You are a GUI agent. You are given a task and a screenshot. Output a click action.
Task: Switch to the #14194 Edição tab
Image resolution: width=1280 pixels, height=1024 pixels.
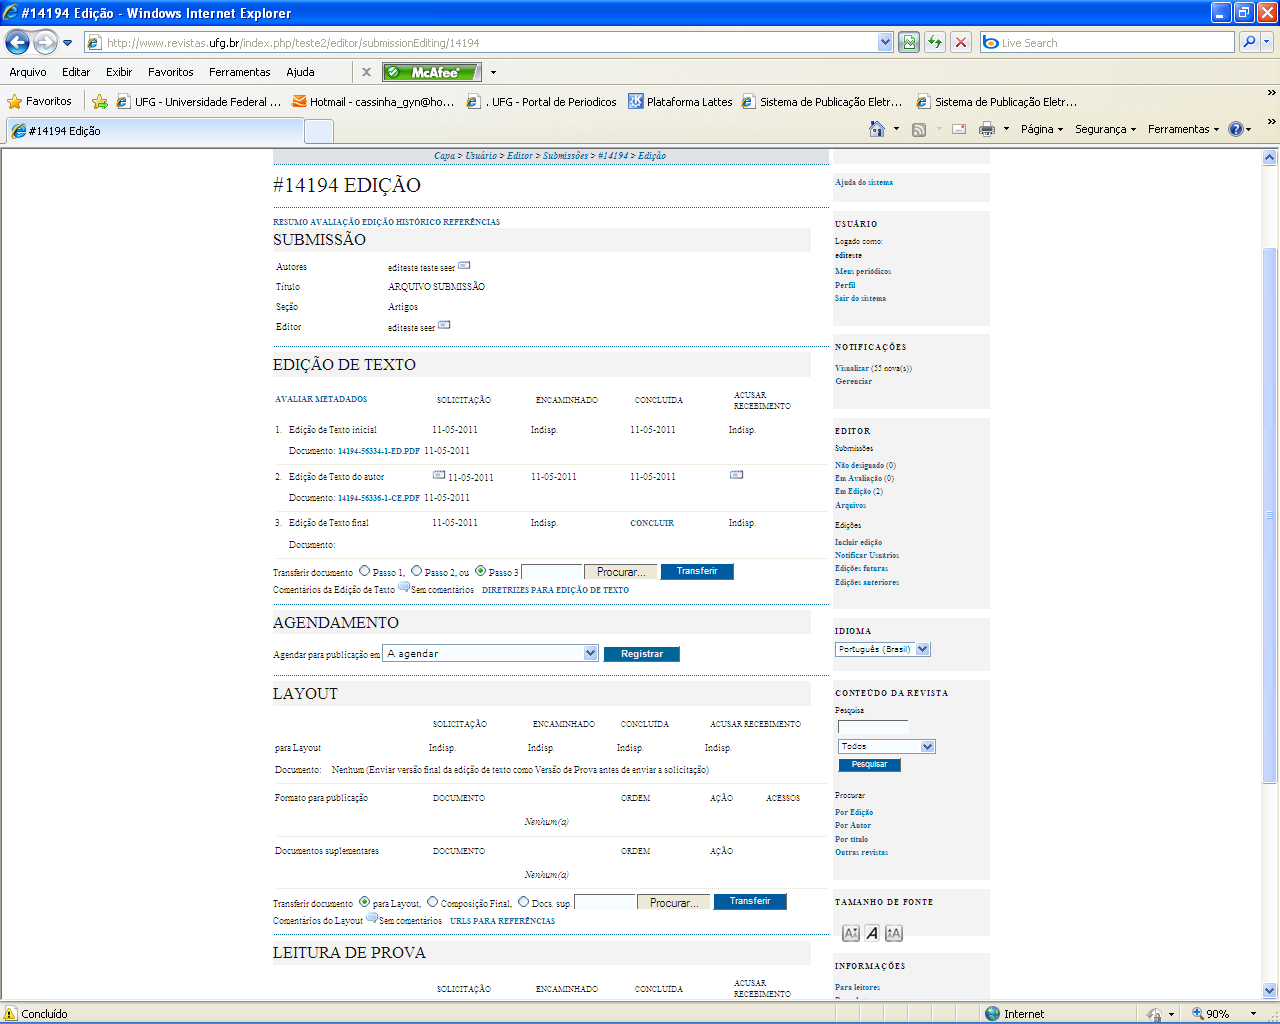pyautogui.click(x=154, y=131)
